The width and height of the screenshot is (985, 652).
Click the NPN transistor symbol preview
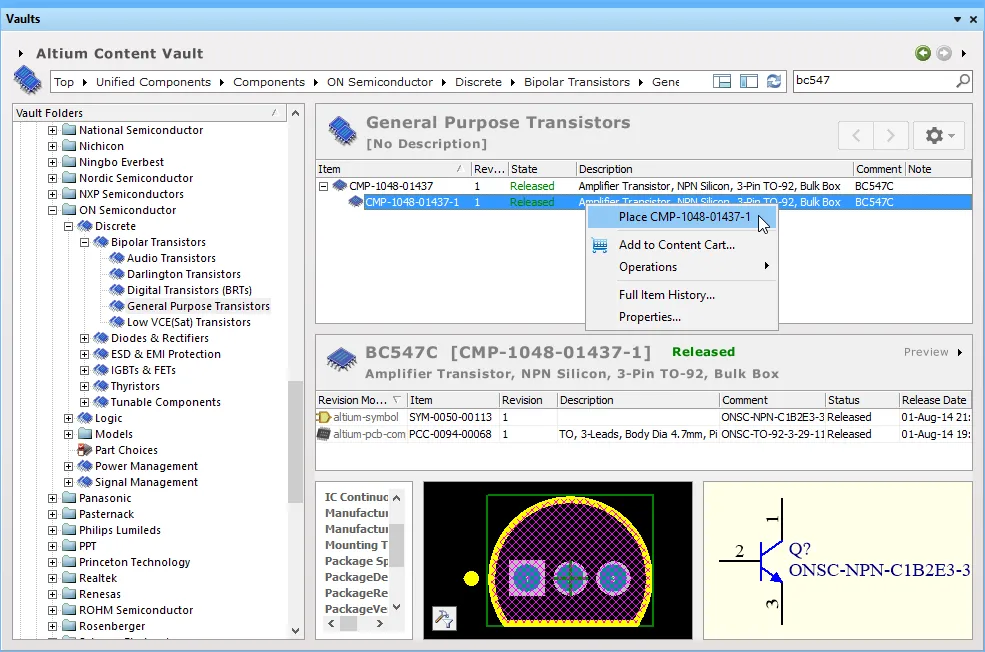pos(838,560)
